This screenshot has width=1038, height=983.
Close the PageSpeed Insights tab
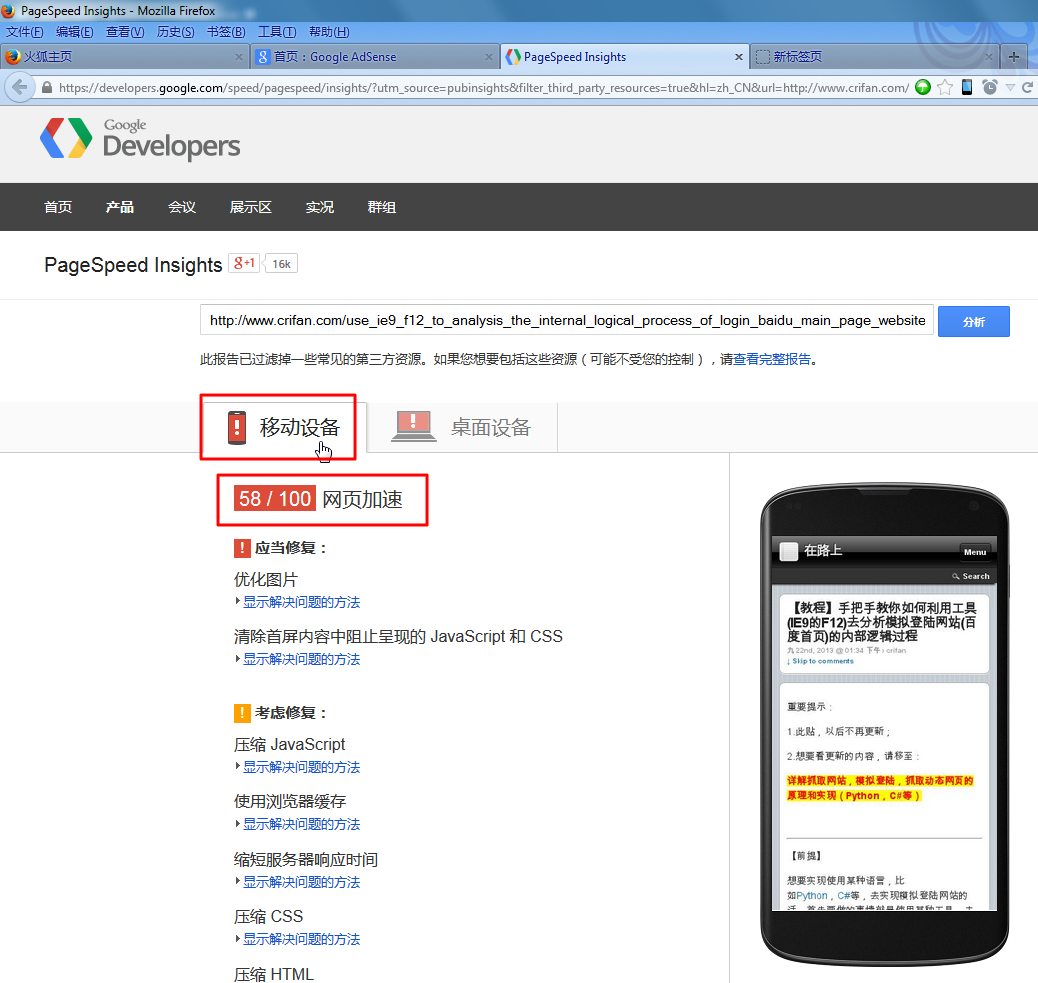coord(738,57)
